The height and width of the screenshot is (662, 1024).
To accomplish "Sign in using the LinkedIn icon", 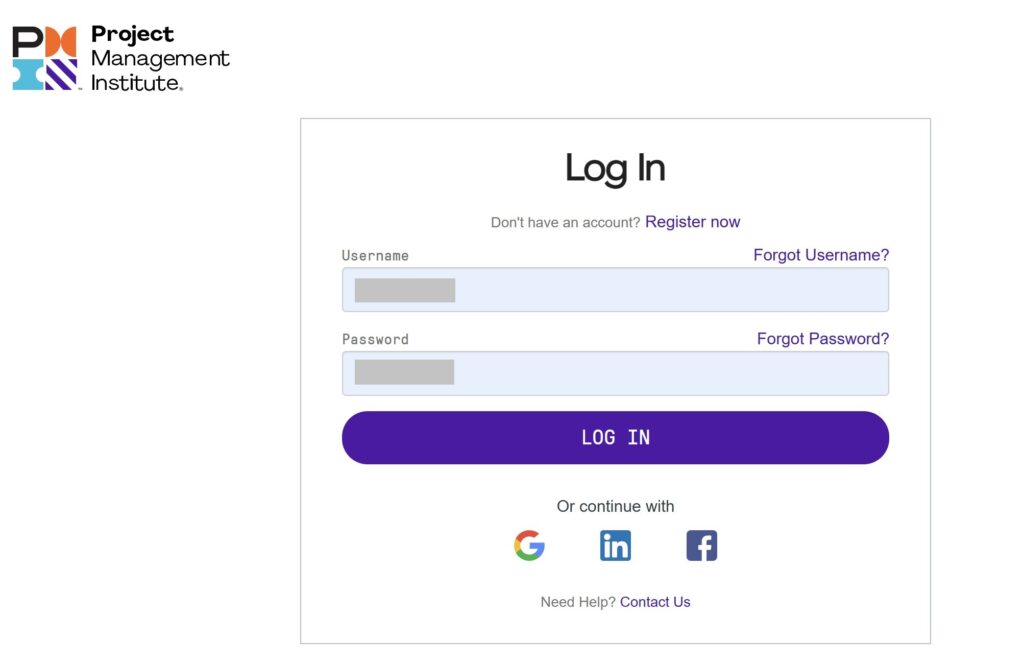I will point(615,545).
